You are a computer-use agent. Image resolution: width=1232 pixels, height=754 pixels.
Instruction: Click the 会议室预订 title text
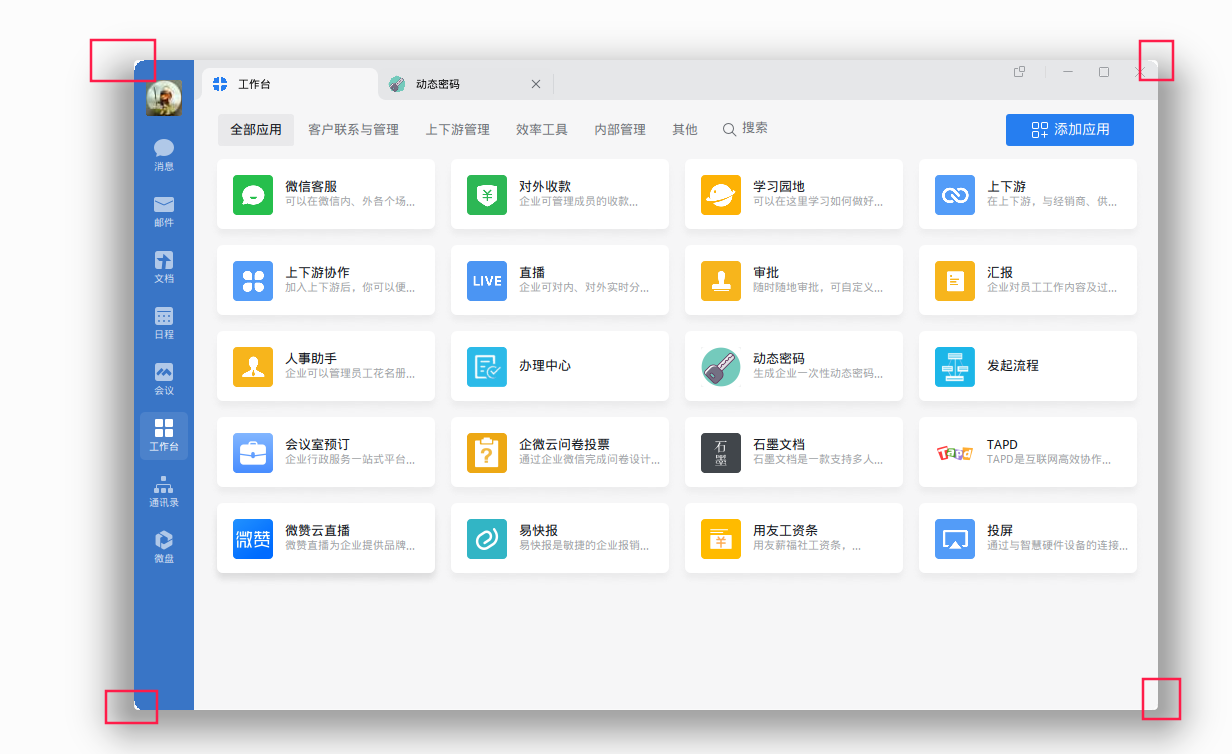(317, 444)
